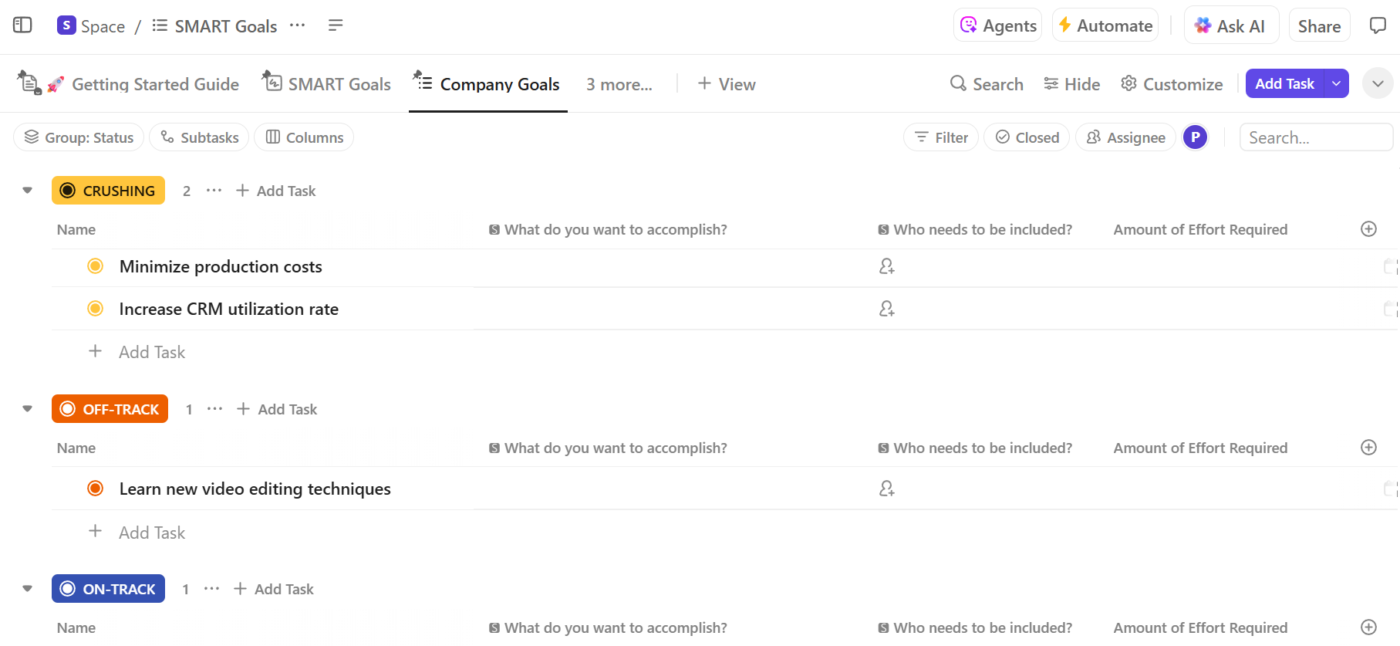Add Task next to the CRUSHING header
Viewport: 1400px width, 646px height.
pyautogui.click(x=276, y=191)
